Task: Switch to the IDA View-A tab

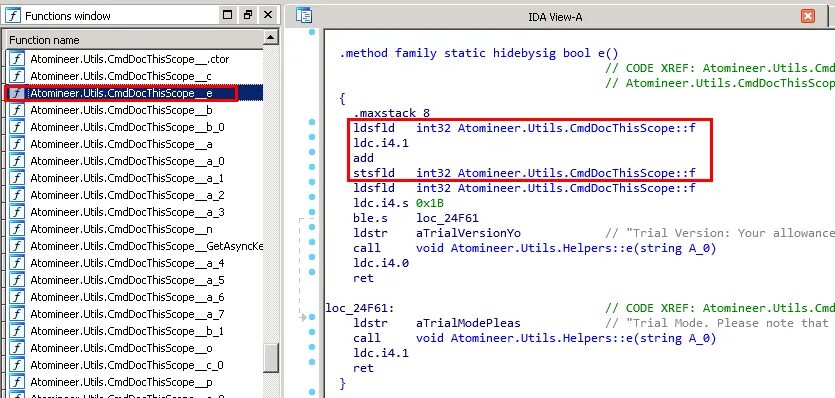Action: 555,17
